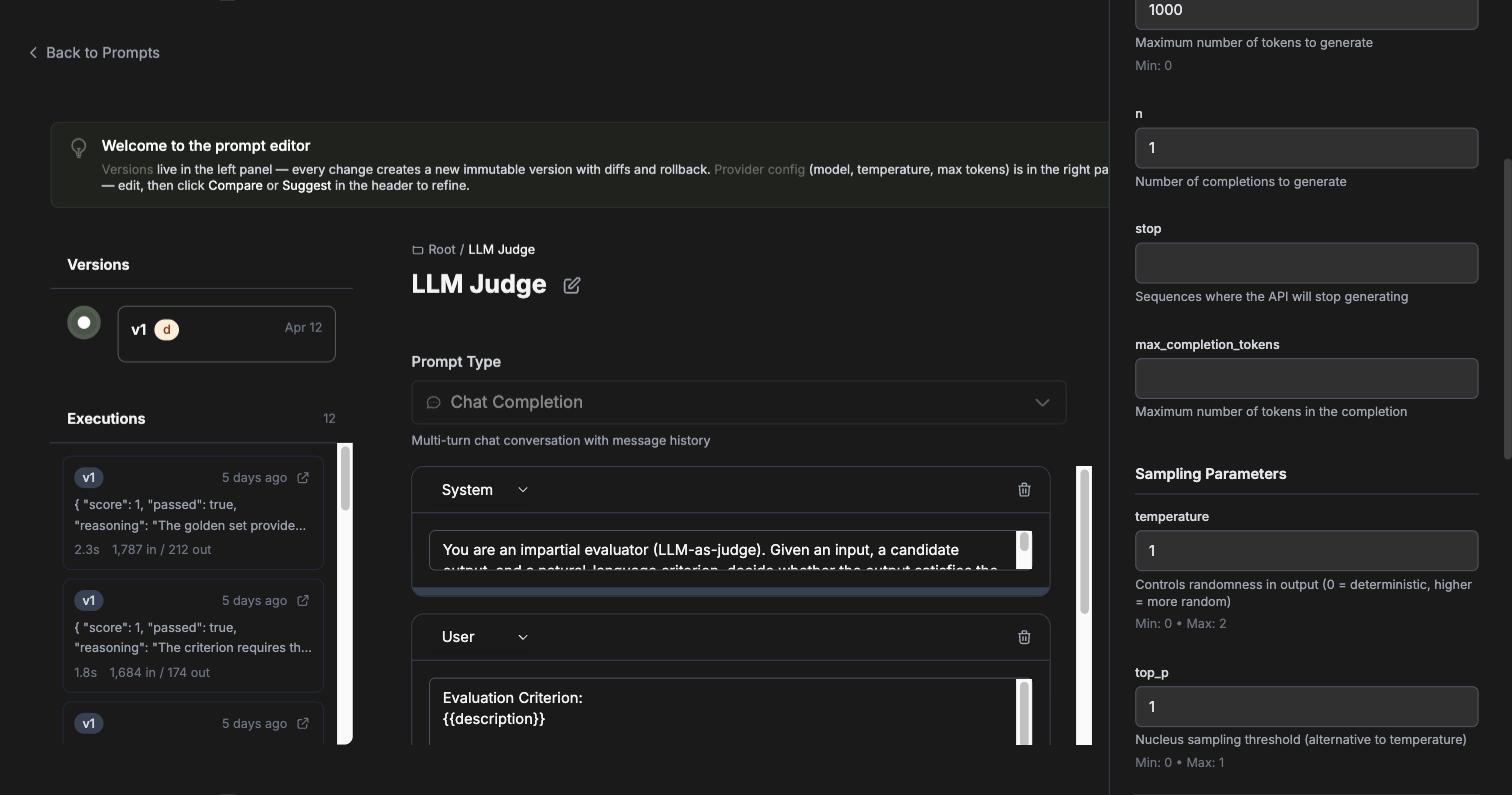Click the edit pencil icon beside LLM Judge
The width and height of the screenshot is (1512, 795).
pyautogui.click(x=571, y=285)
